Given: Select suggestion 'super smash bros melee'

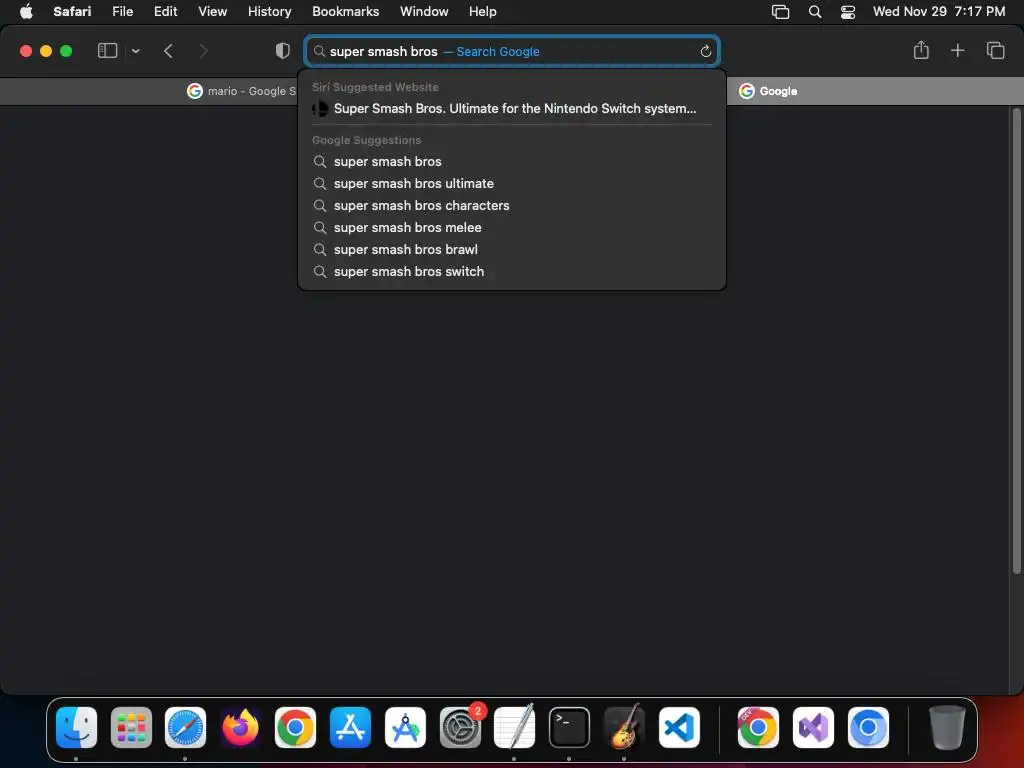Looking at the screenshot, I should tap(511, 228).
